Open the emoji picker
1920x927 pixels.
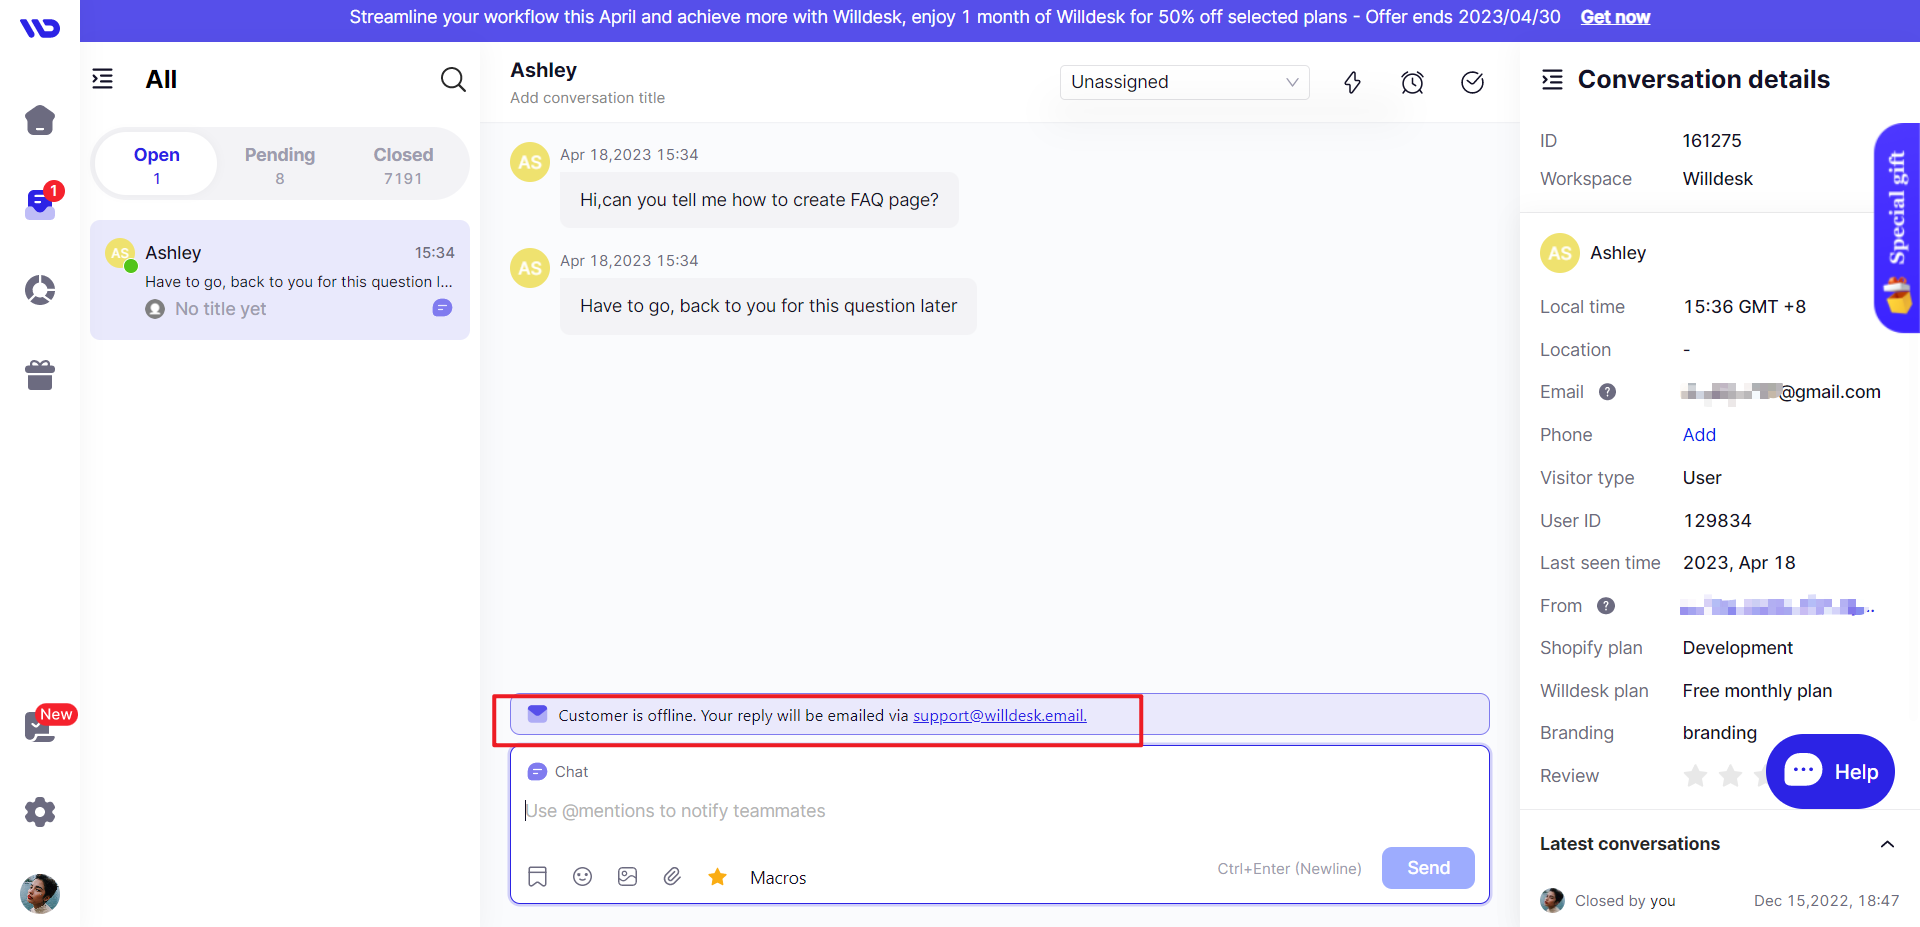point(582,877)
